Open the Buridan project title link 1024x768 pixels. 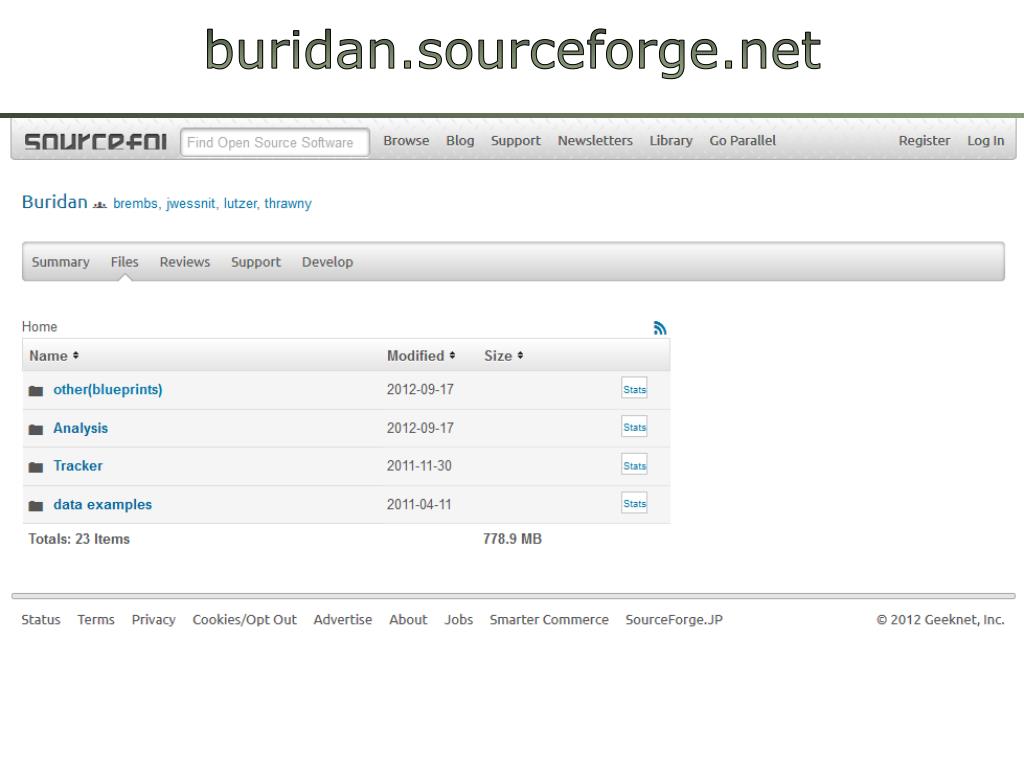coord(55,202)
